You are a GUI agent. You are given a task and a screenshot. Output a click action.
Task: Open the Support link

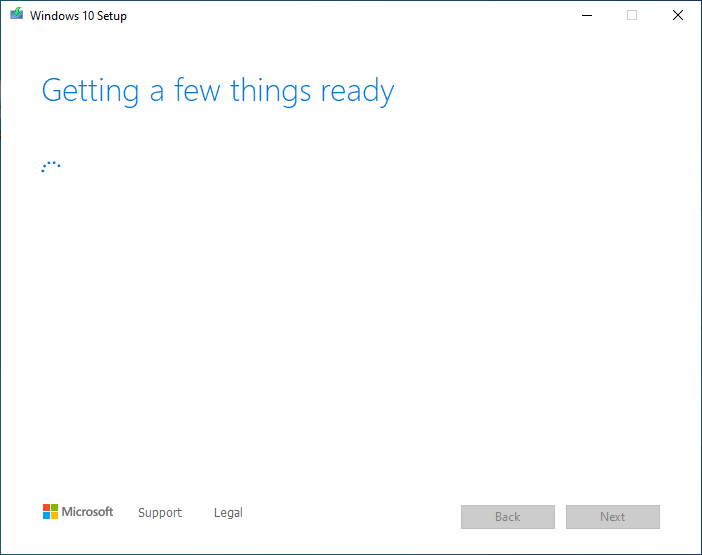pos(160,513)
